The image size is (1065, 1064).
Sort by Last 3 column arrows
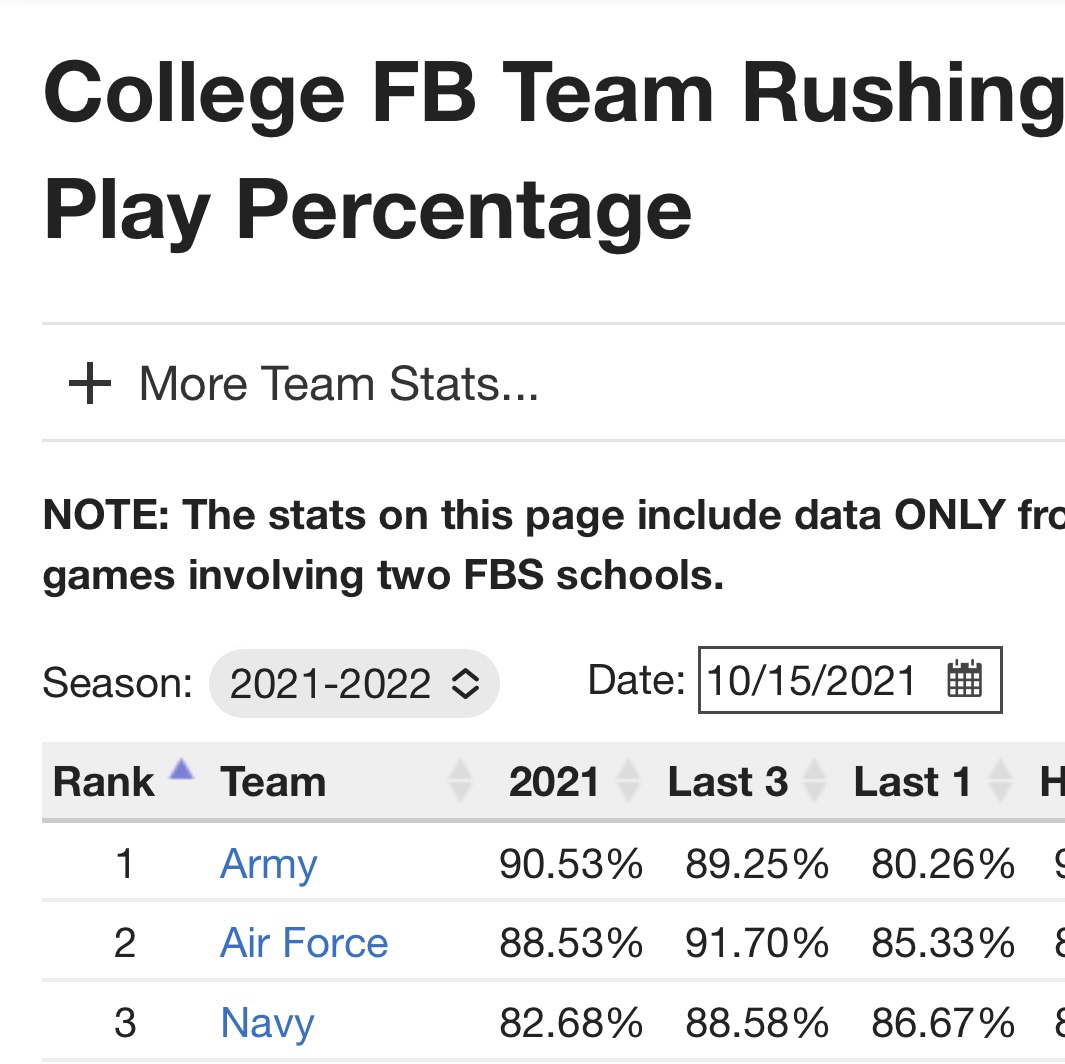tap(814, 781)
